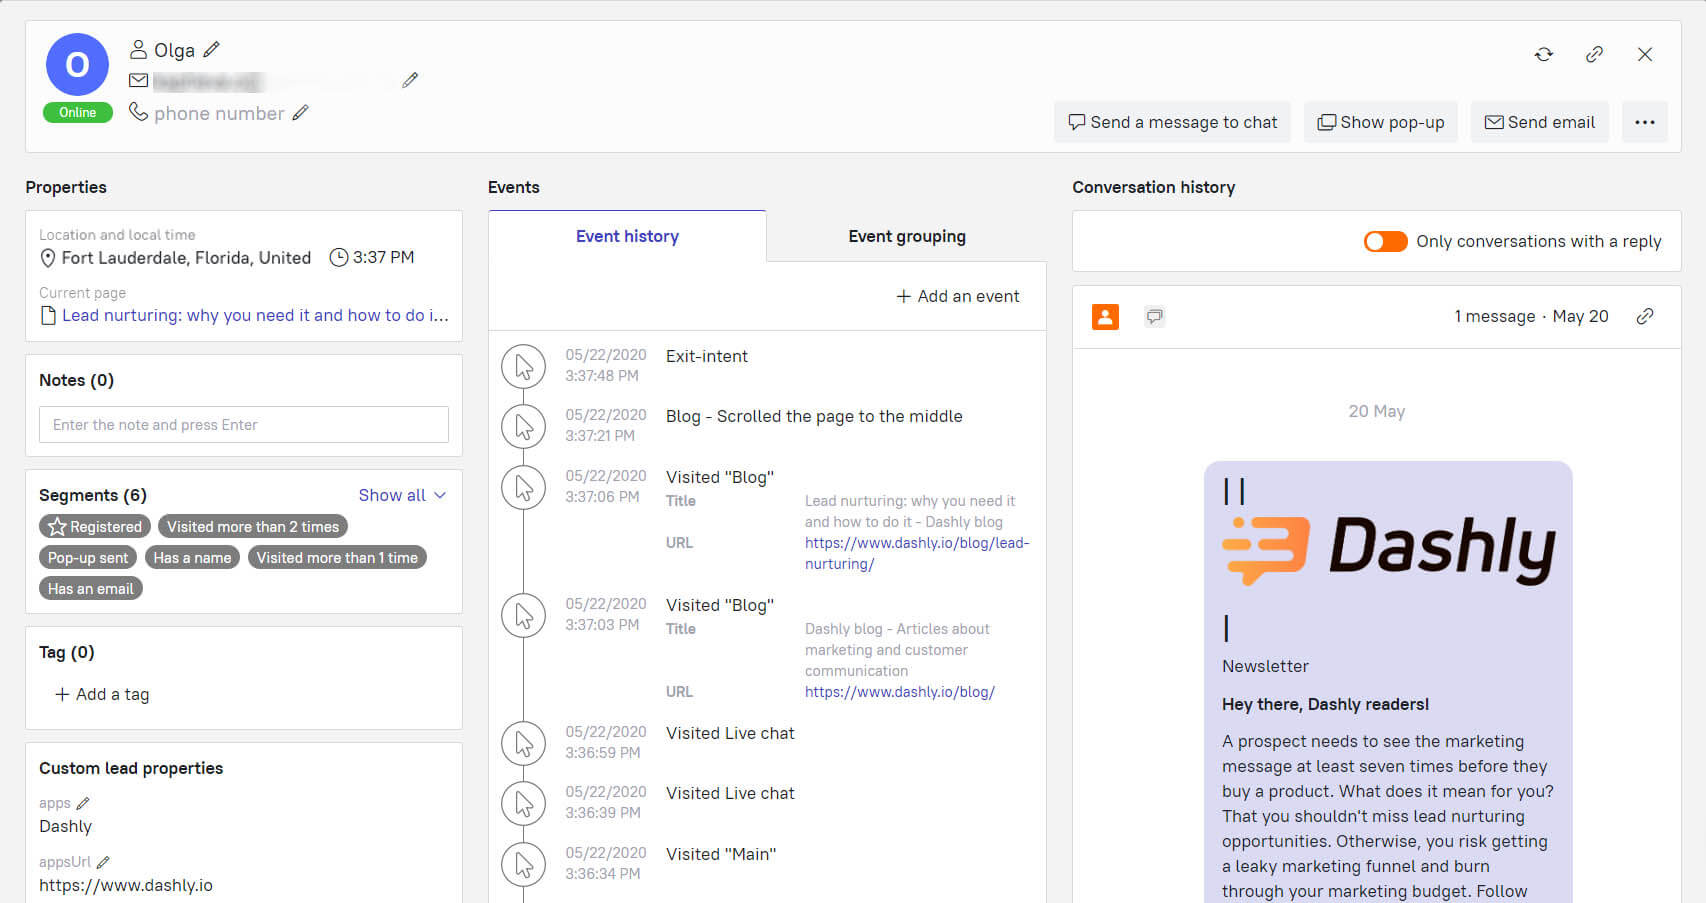Click the email envelope icon under Olga

tap(139, 80)
